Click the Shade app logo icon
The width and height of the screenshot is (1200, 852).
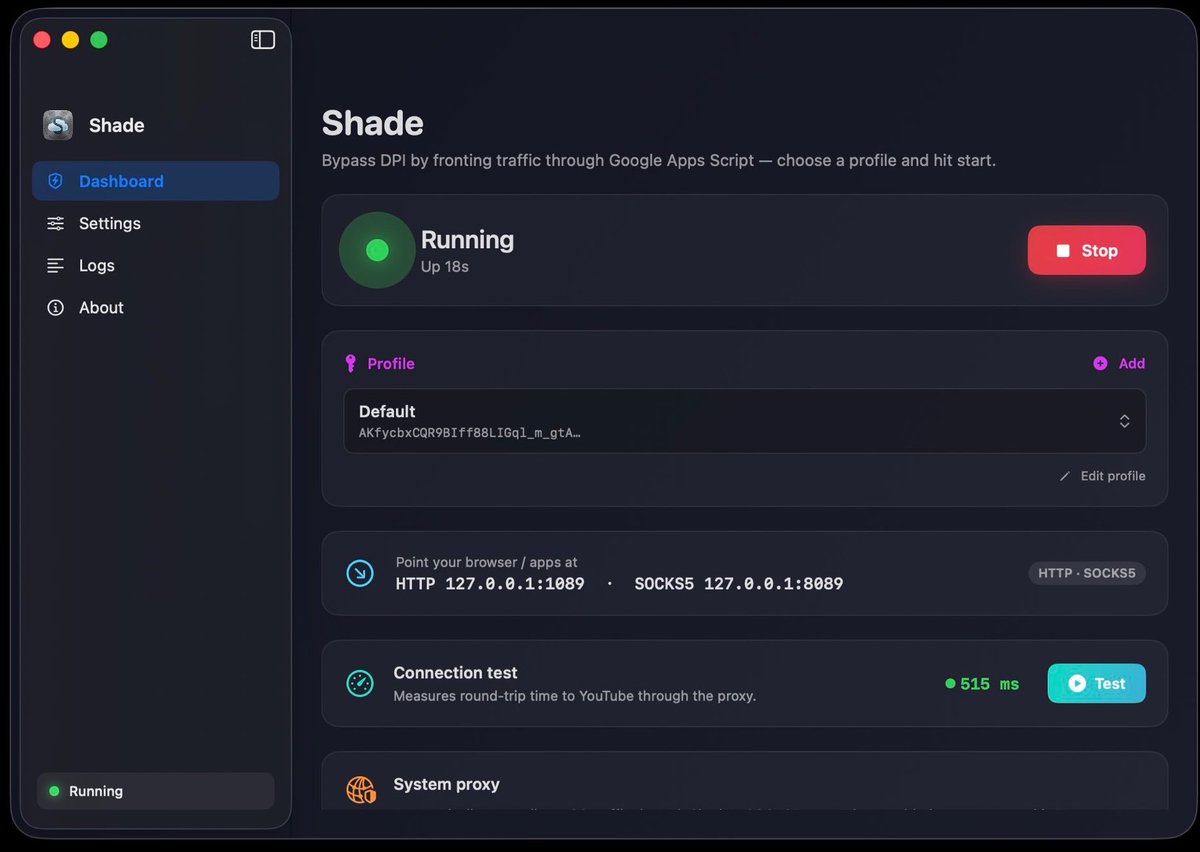[58, 125]
